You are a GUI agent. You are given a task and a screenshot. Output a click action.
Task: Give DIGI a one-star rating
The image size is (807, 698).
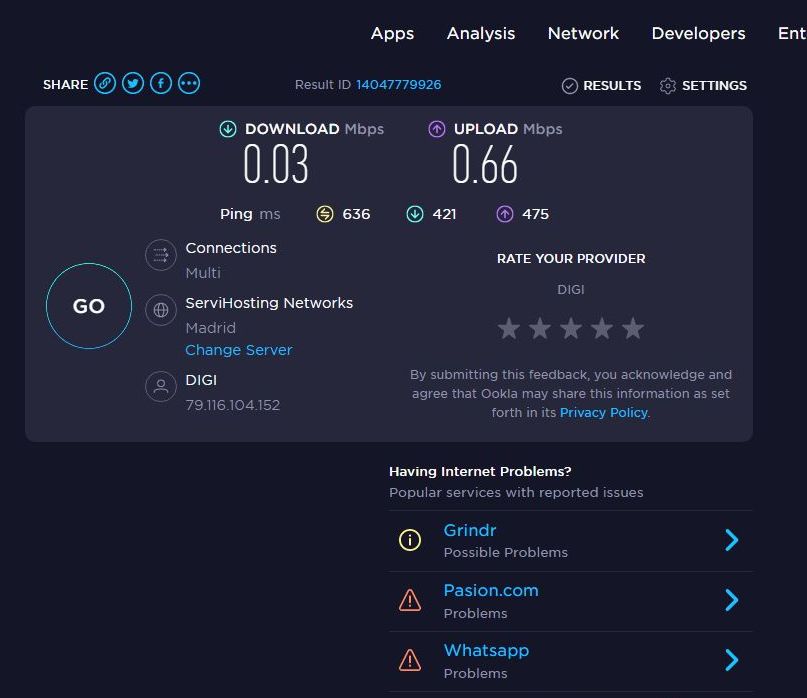pyautogui.click(x=509, y=328)
